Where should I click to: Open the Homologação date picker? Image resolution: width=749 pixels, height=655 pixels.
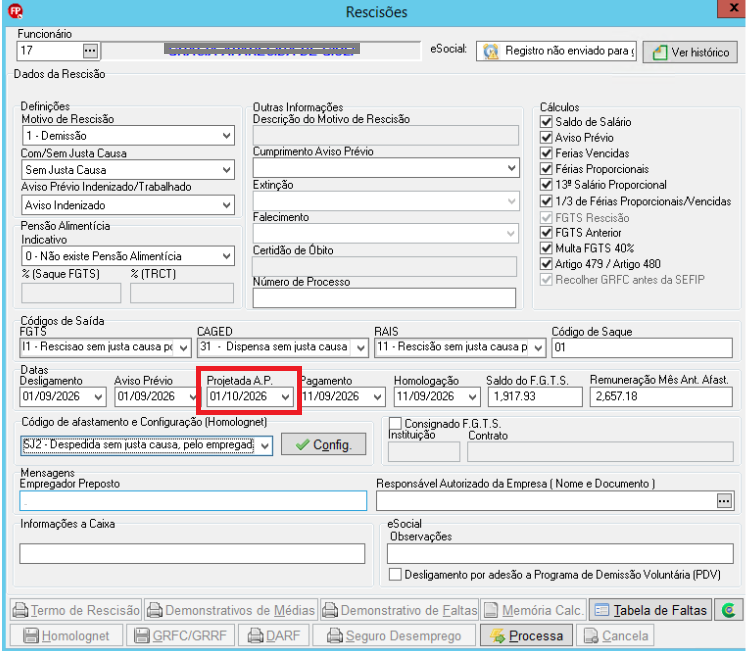click(x=472, y=397)
